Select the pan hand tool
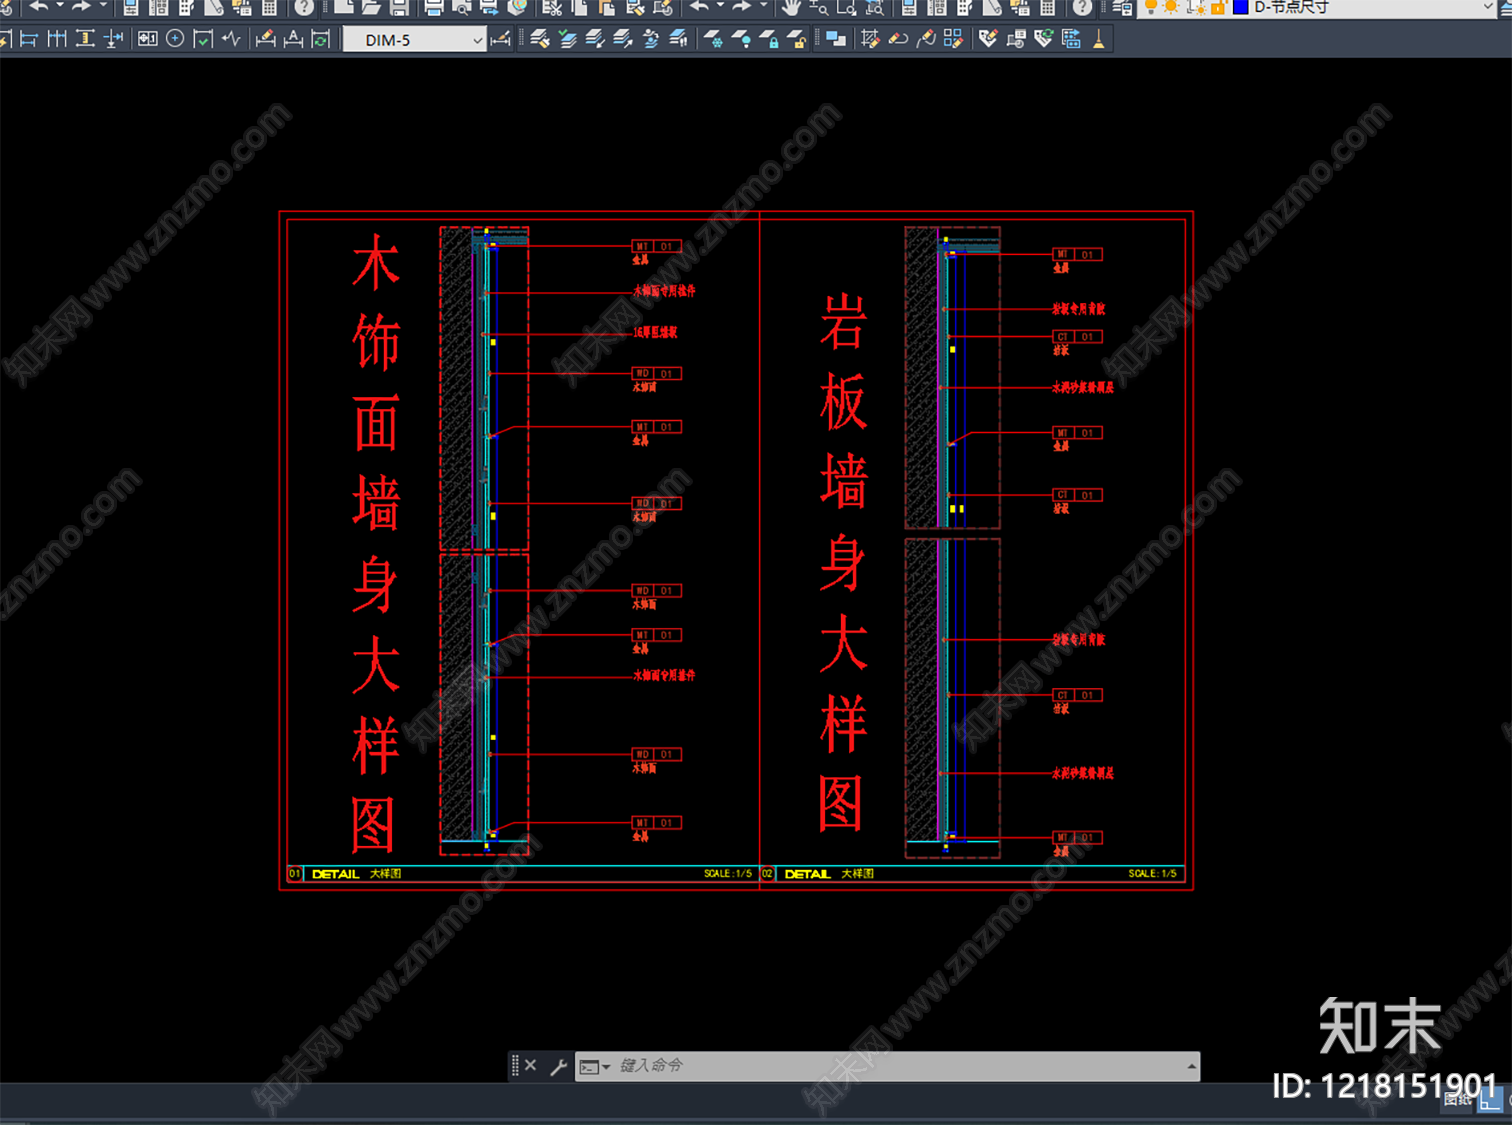The height and width of the screenshot is (1125, 1512). [791, 7]
